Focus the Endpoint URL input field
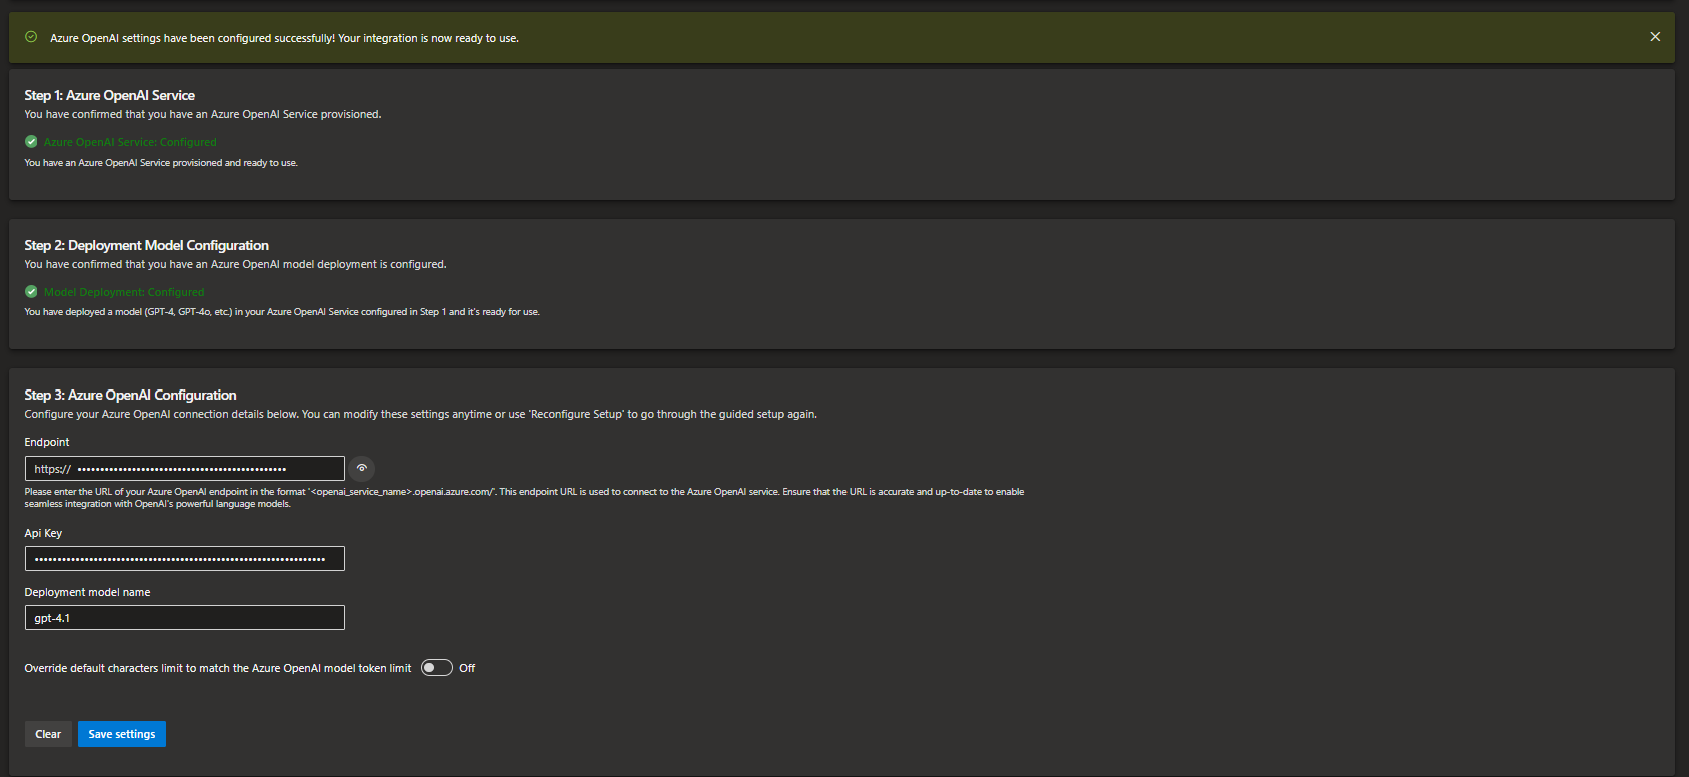The image size is (1689, 777). [184, 469]
